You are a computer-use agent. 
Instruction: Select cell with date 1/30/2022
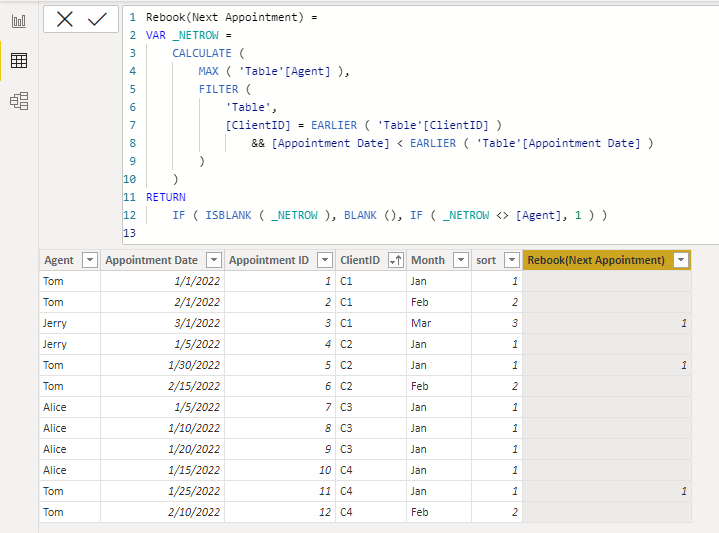click(x=162, y=365)
